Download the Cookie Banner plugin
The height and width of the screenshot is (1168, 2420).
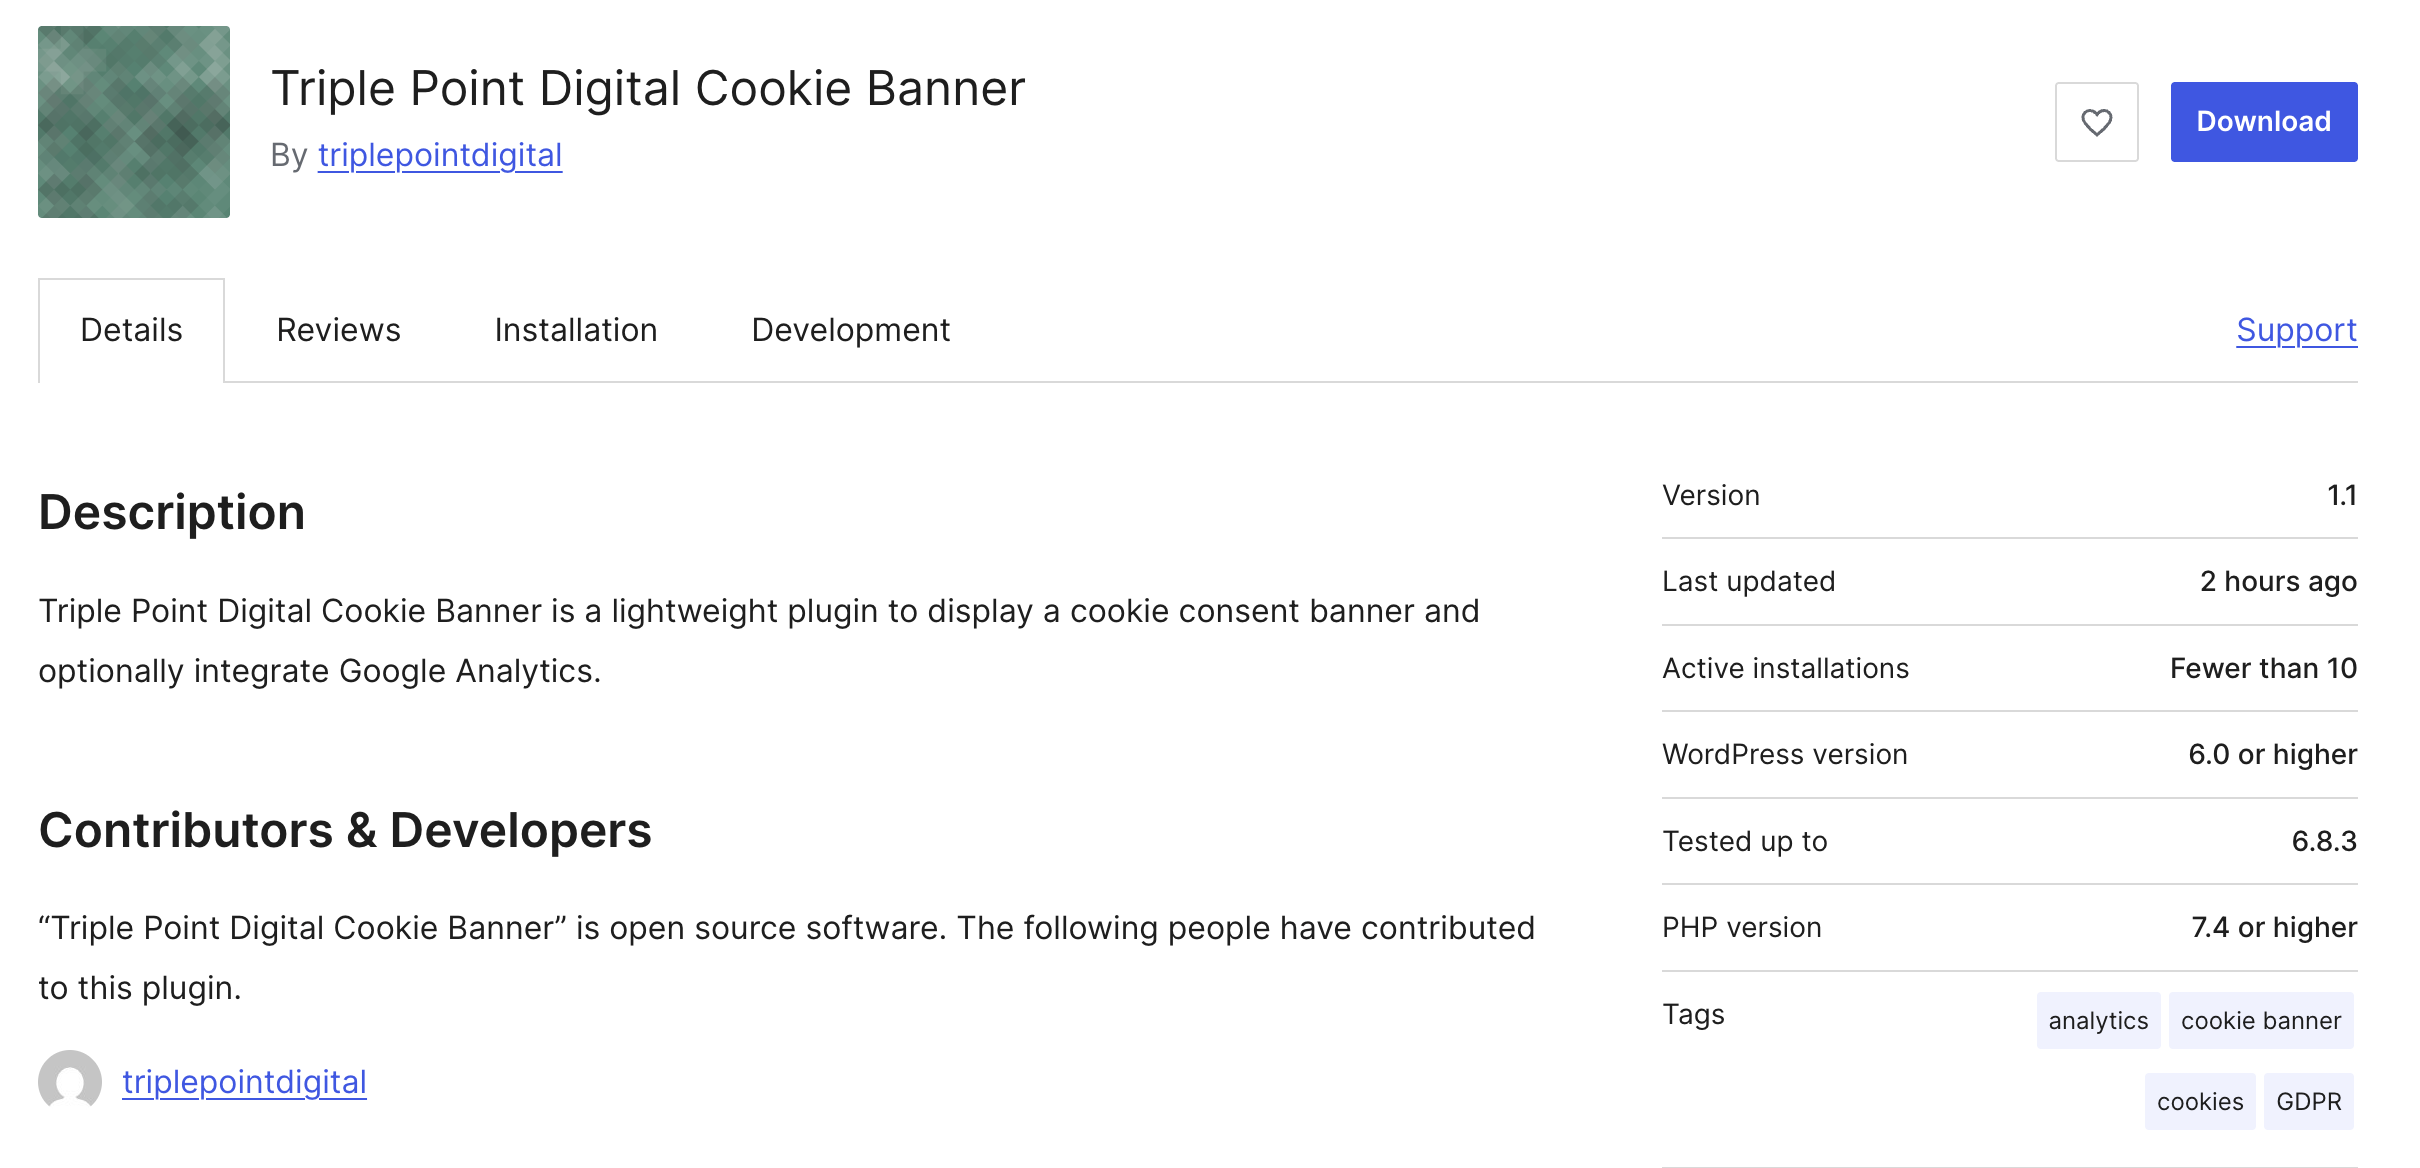(2263, 122)
